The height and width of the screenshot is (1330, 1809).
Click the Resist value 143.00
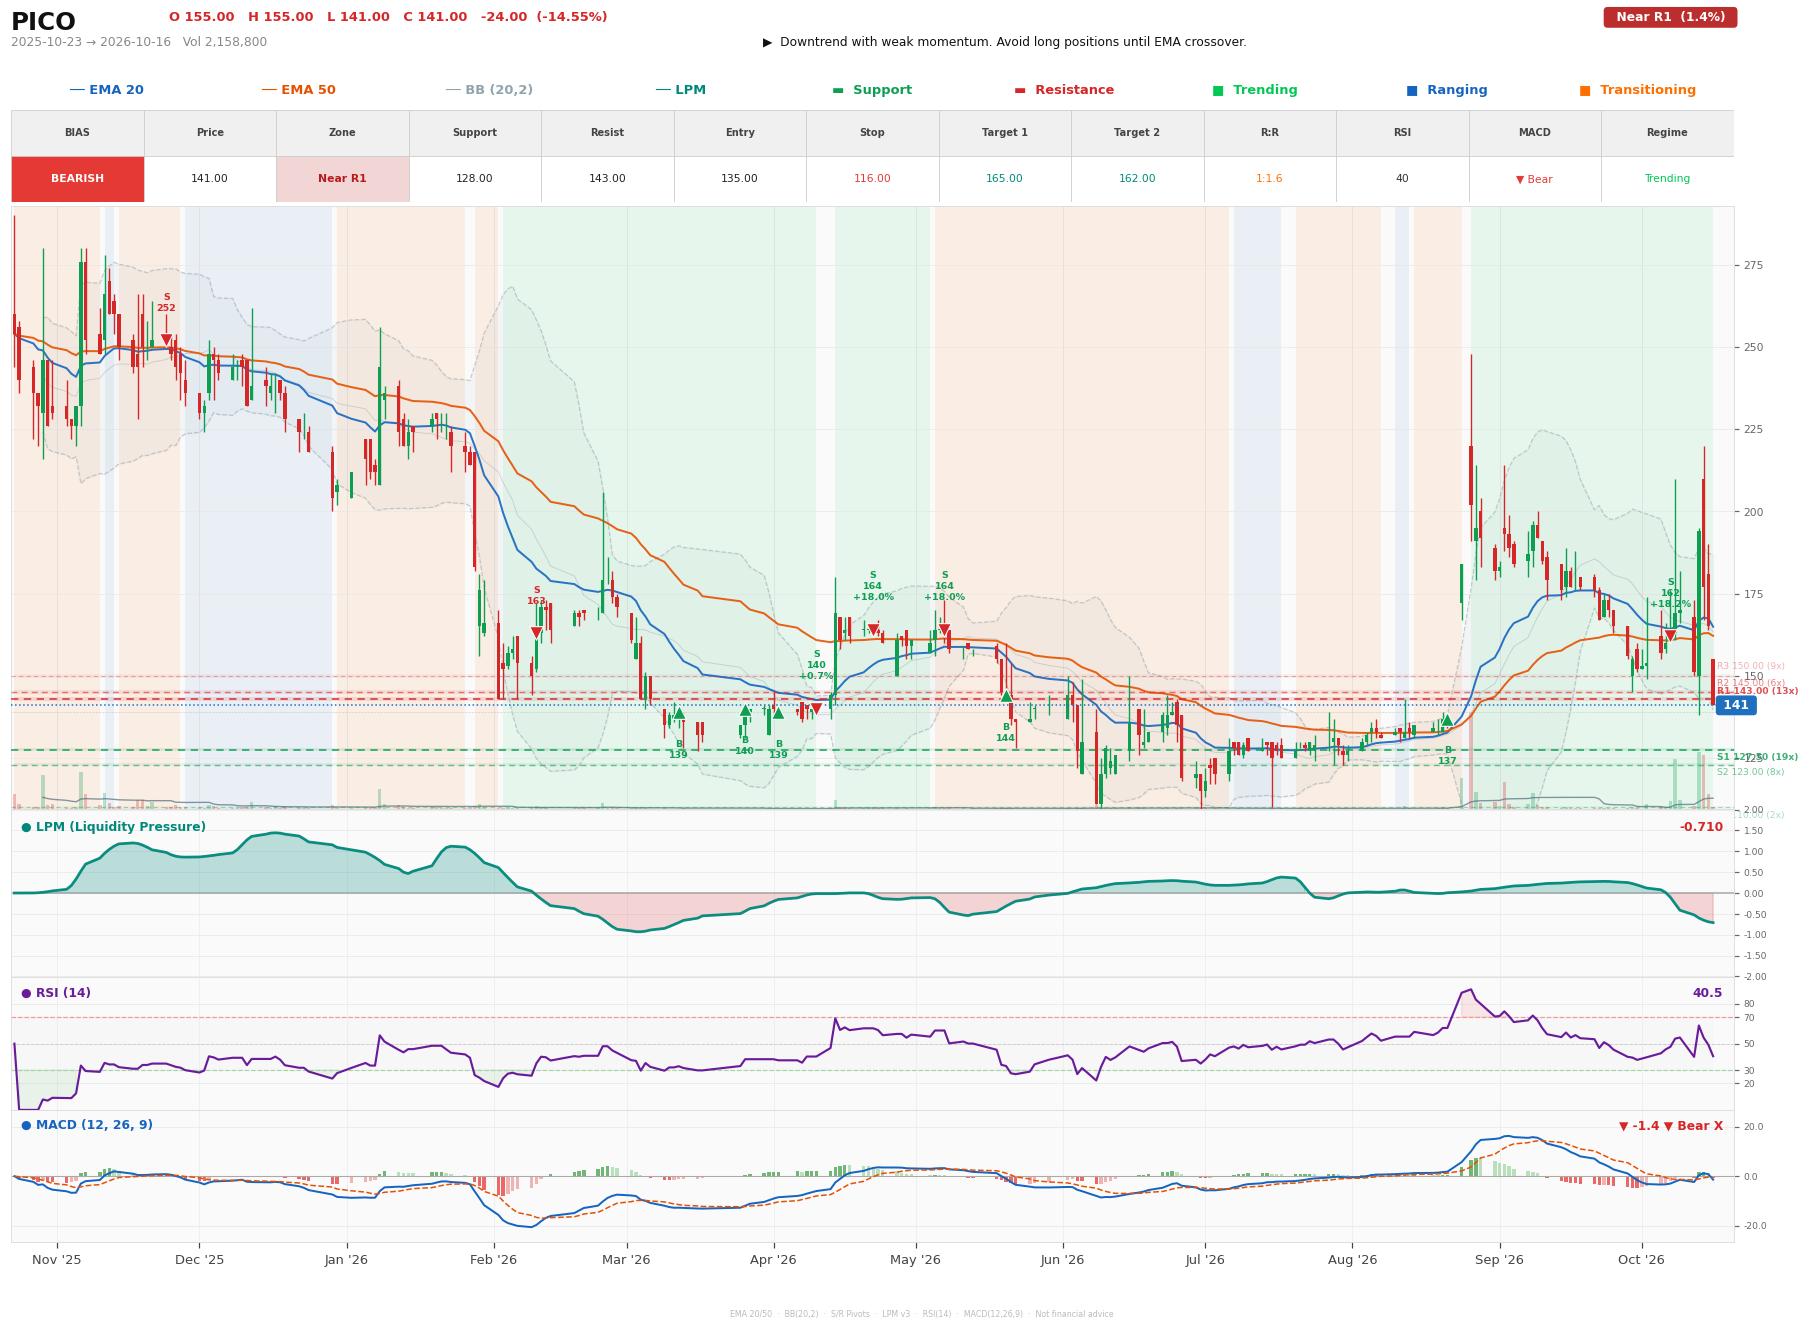tap(607, 179)
